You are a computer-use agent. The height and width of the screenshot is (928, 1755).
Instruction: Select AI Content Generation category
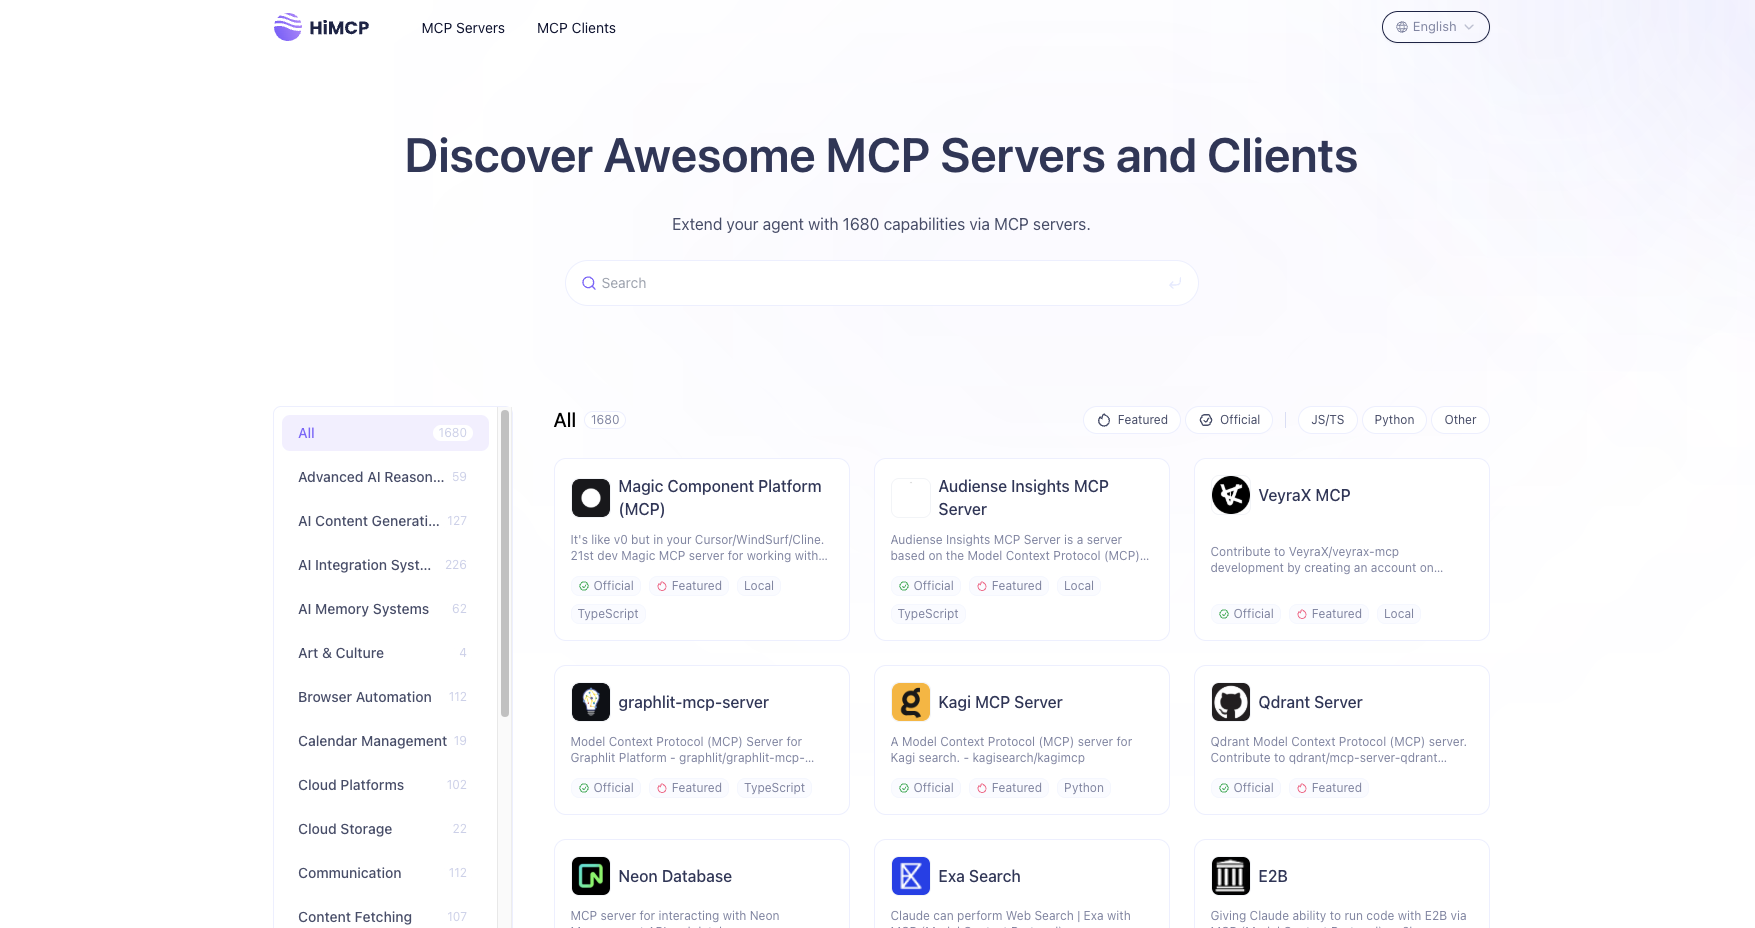(x=385, y=521)
